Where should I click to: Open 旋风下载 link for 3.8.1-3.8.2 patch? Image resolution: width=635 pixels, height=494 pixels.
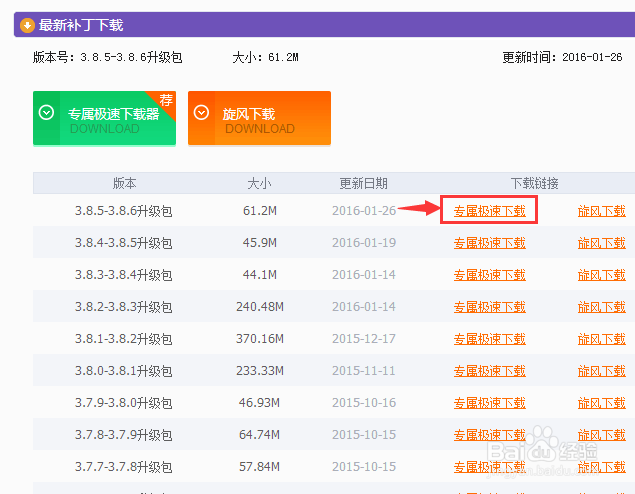coord(602,339)
